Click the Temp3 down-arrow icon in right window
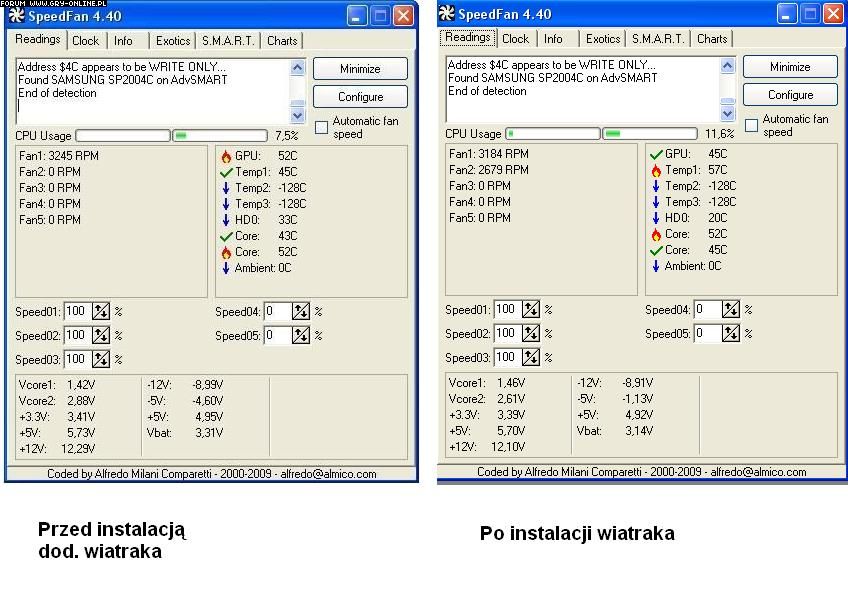Viewport: 848px width, 610px height. (656, 202)
